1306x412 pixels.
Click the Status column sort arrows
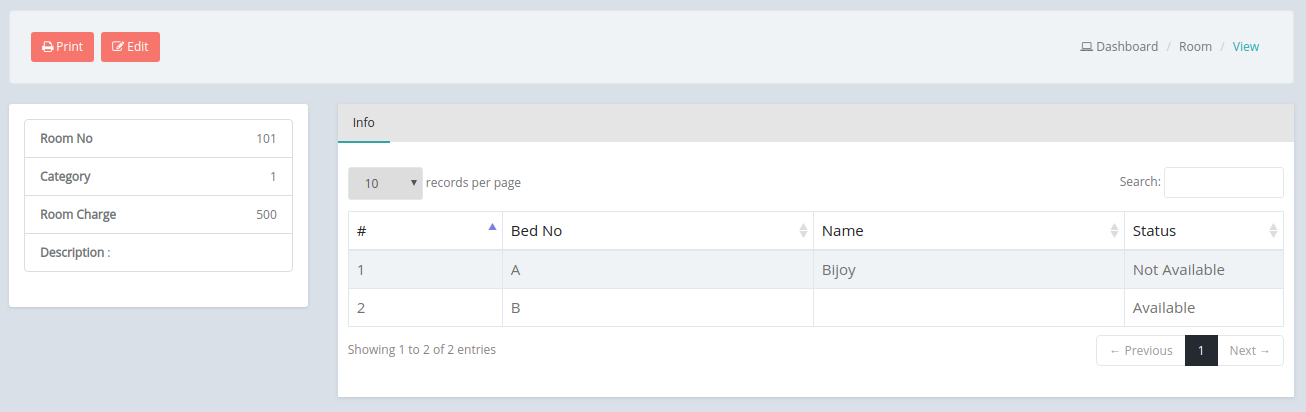point(1273,231)
